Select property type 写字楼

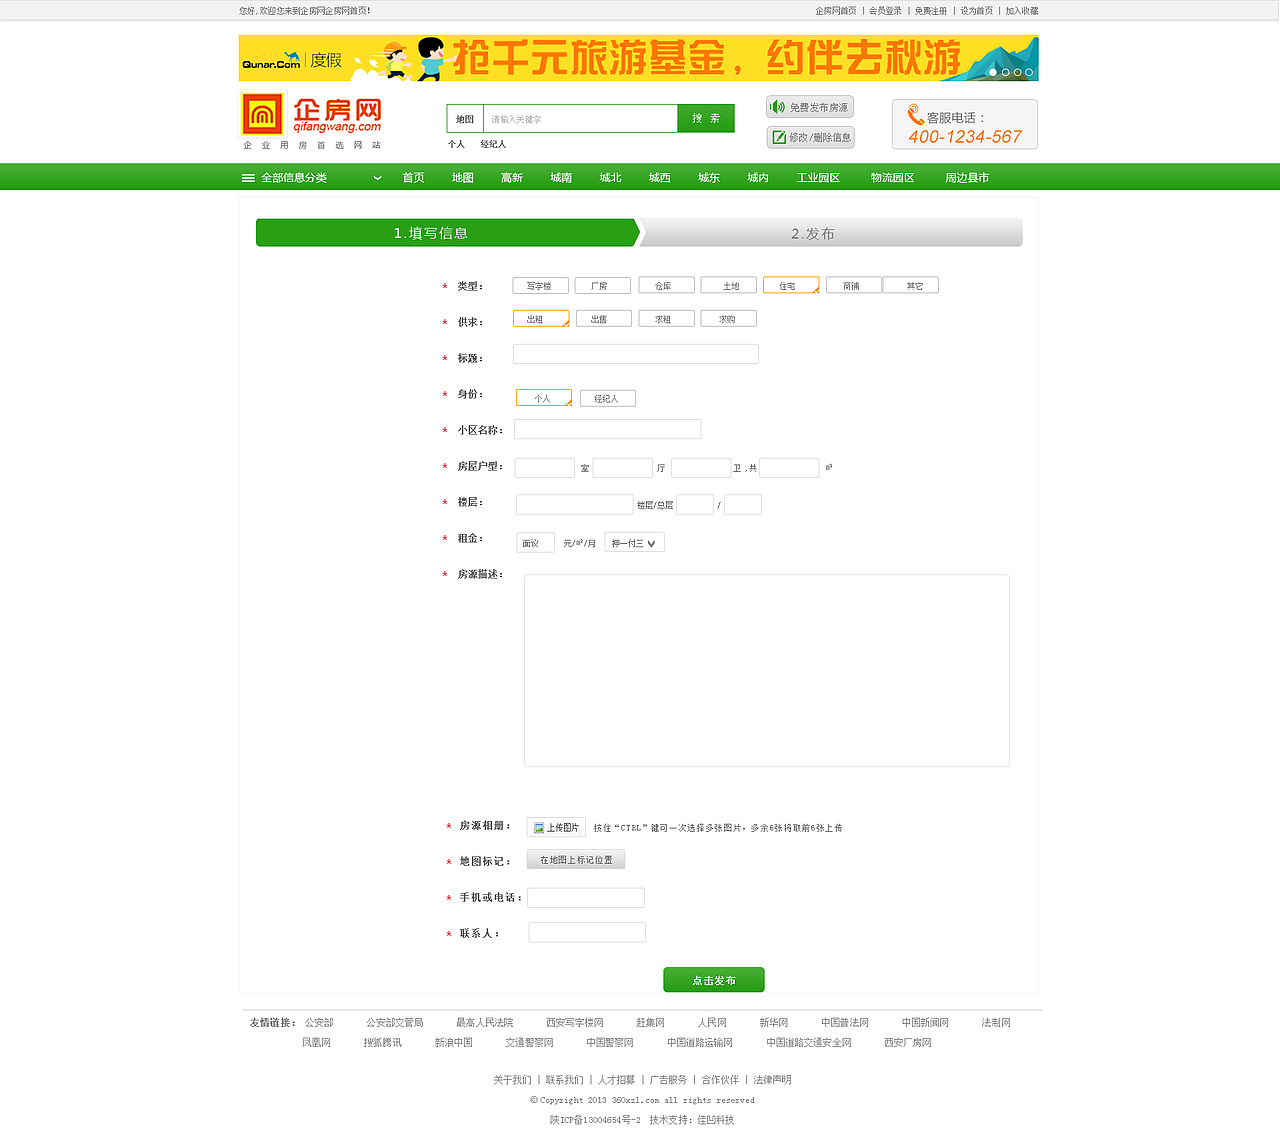pyautogui.click(x=540, y=286)
